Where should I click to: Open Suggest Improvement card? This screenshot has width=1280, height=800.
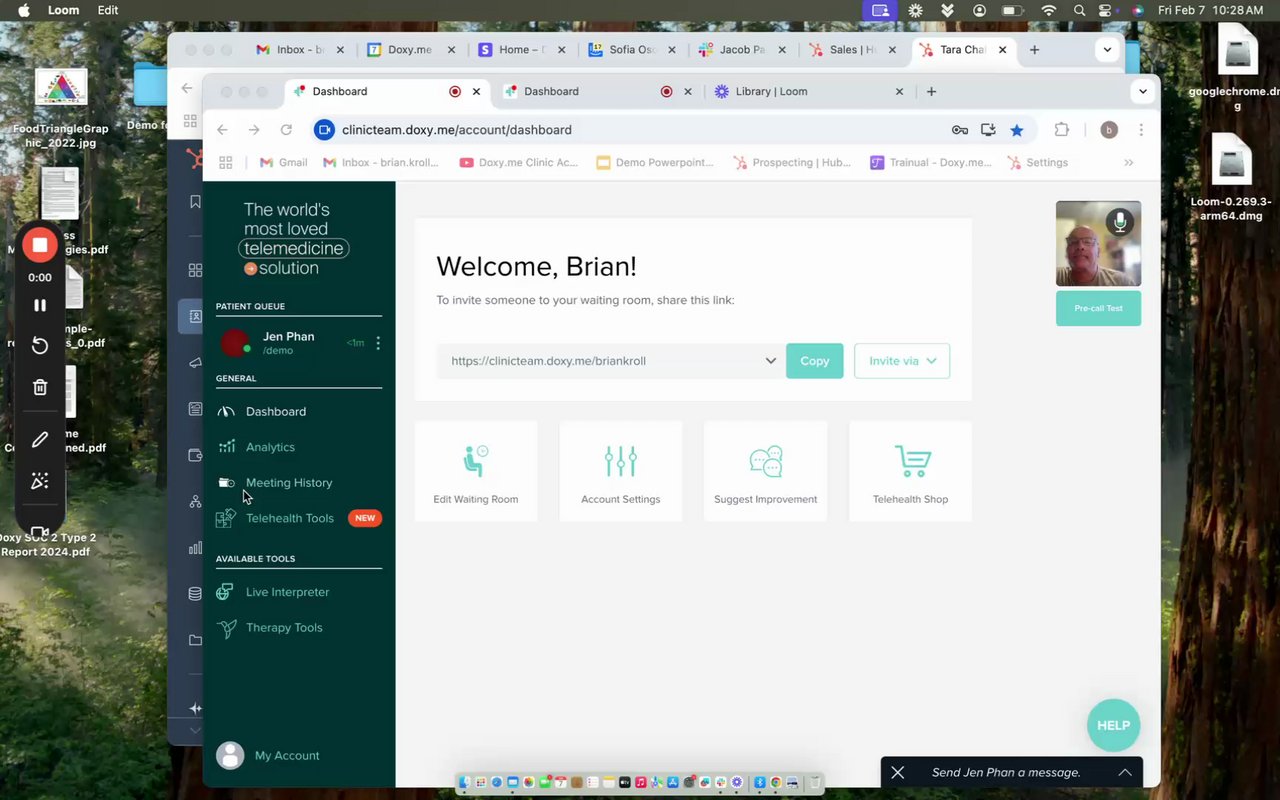766,471
